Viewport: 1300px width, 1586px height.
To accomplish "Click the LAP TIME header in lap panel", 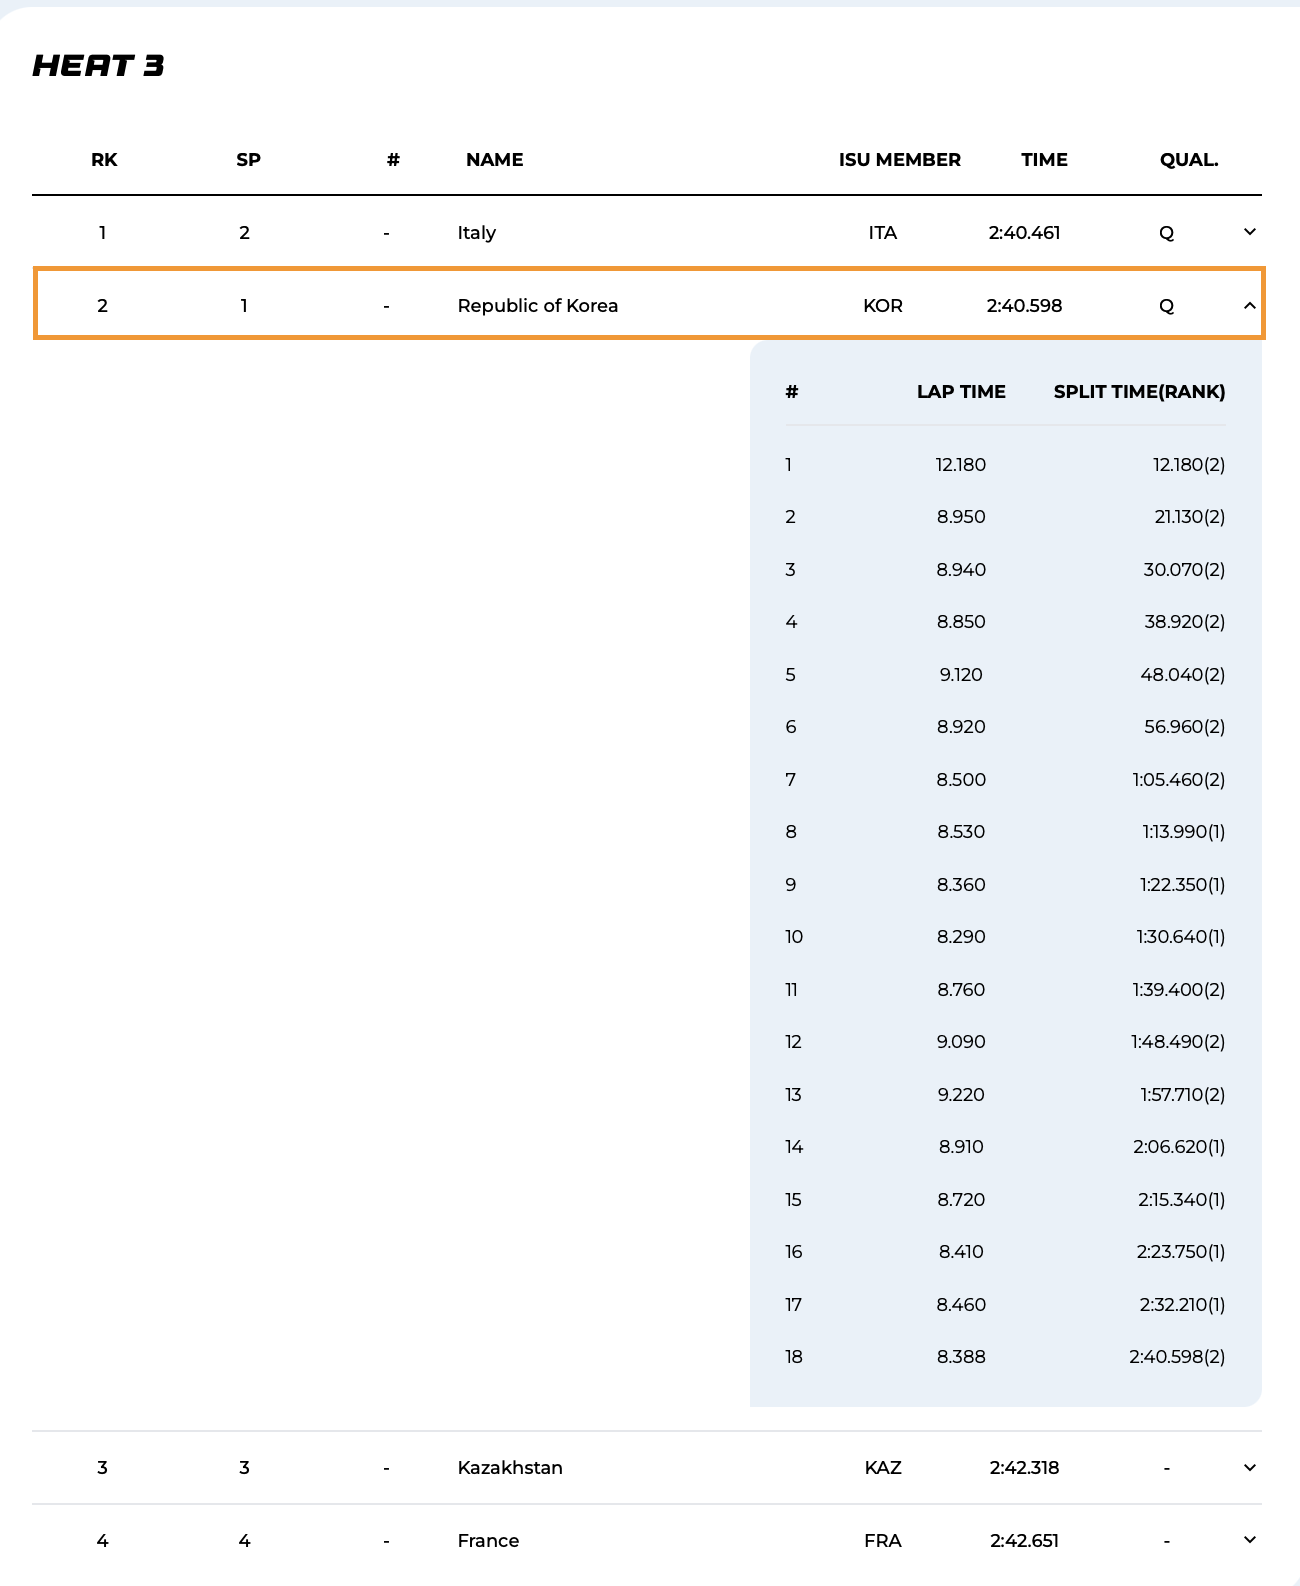I will point(961,392).
